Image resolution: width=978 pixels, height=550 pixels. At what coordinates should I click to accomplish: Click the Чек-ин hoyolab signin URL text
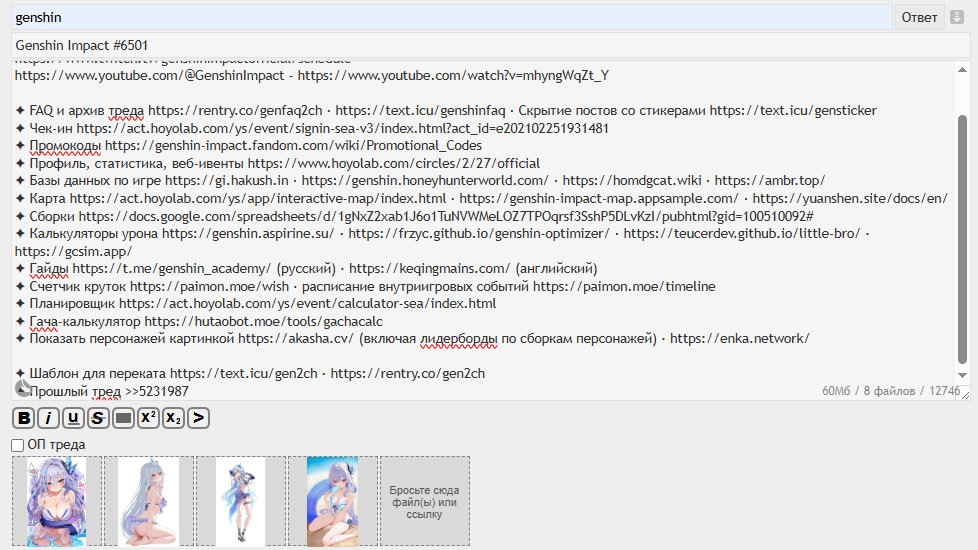click(342, 128)
